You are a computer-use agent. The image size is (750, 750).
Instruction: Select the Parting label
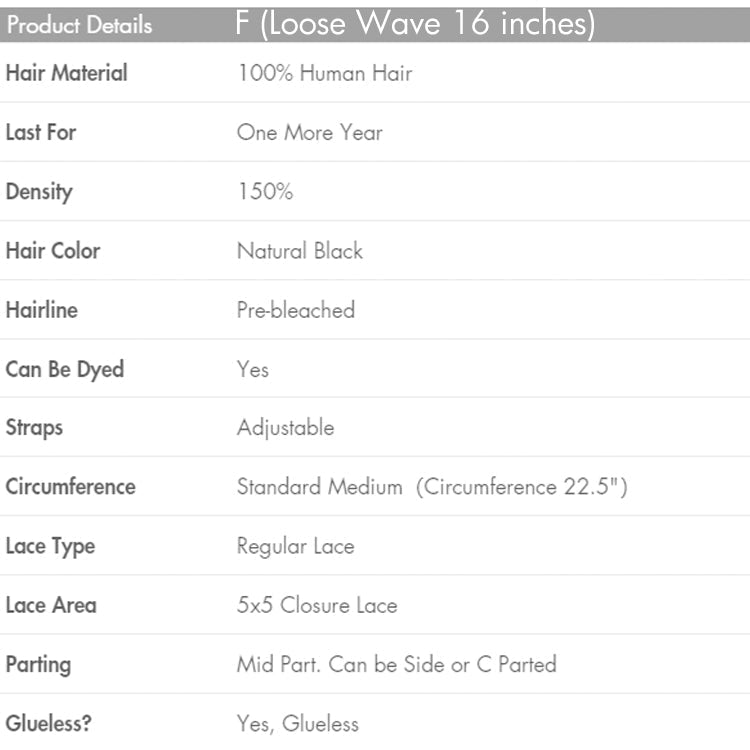(x=38, y=664)
